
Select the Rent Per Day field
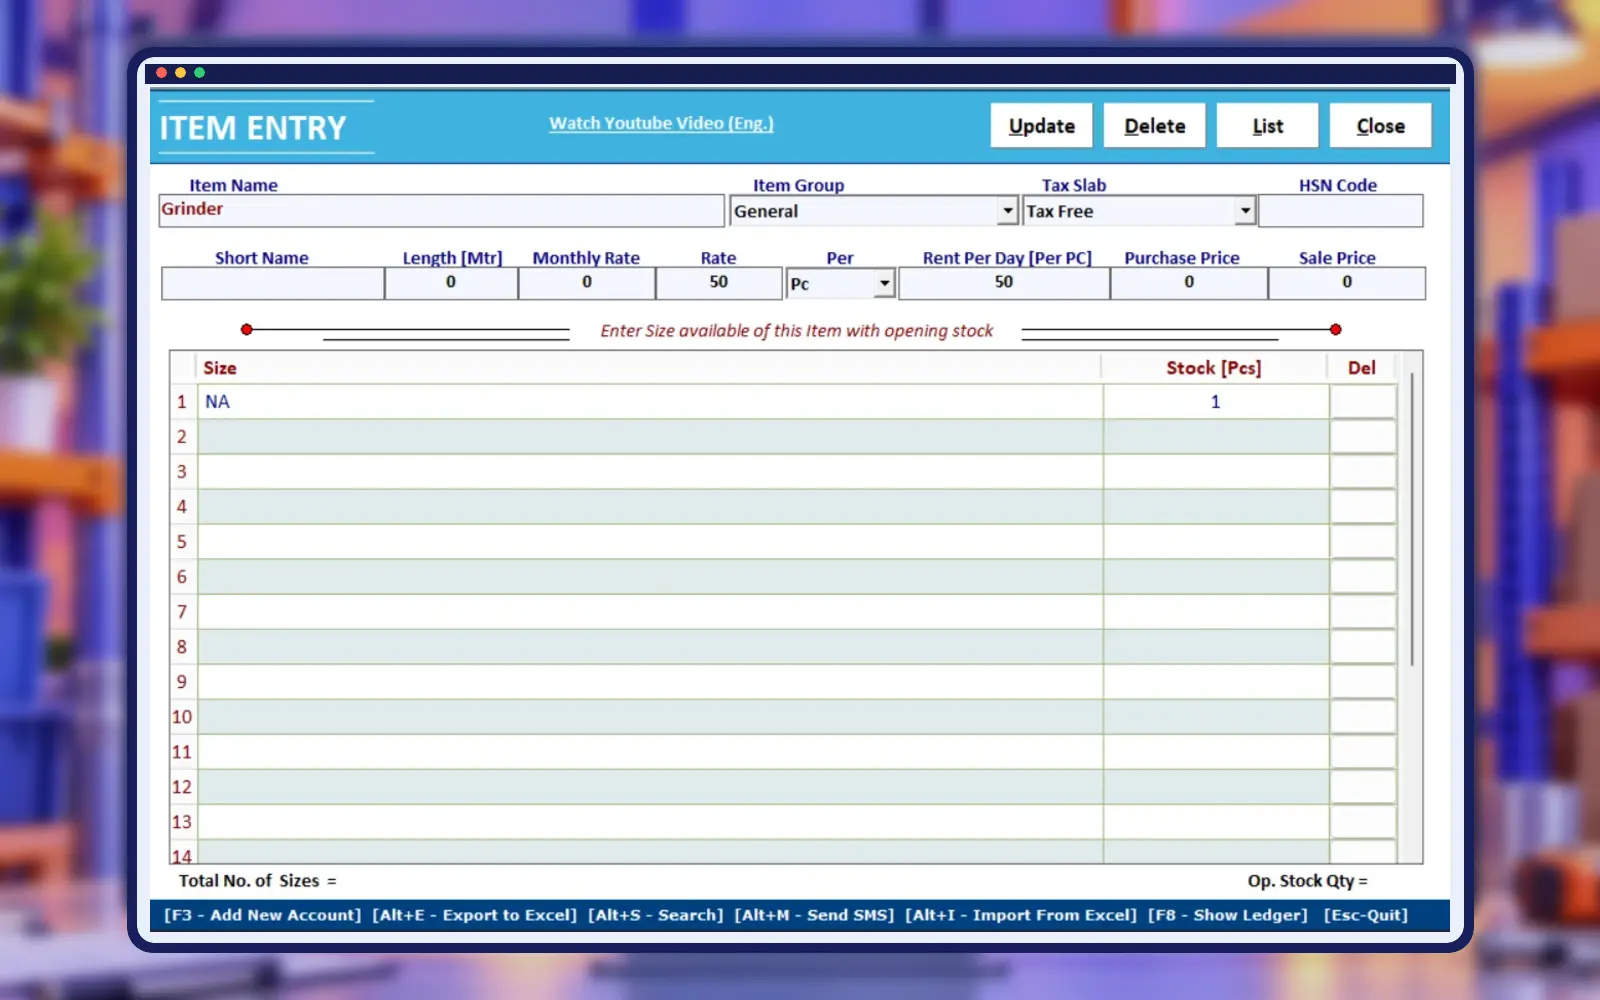coord(1004,283)
